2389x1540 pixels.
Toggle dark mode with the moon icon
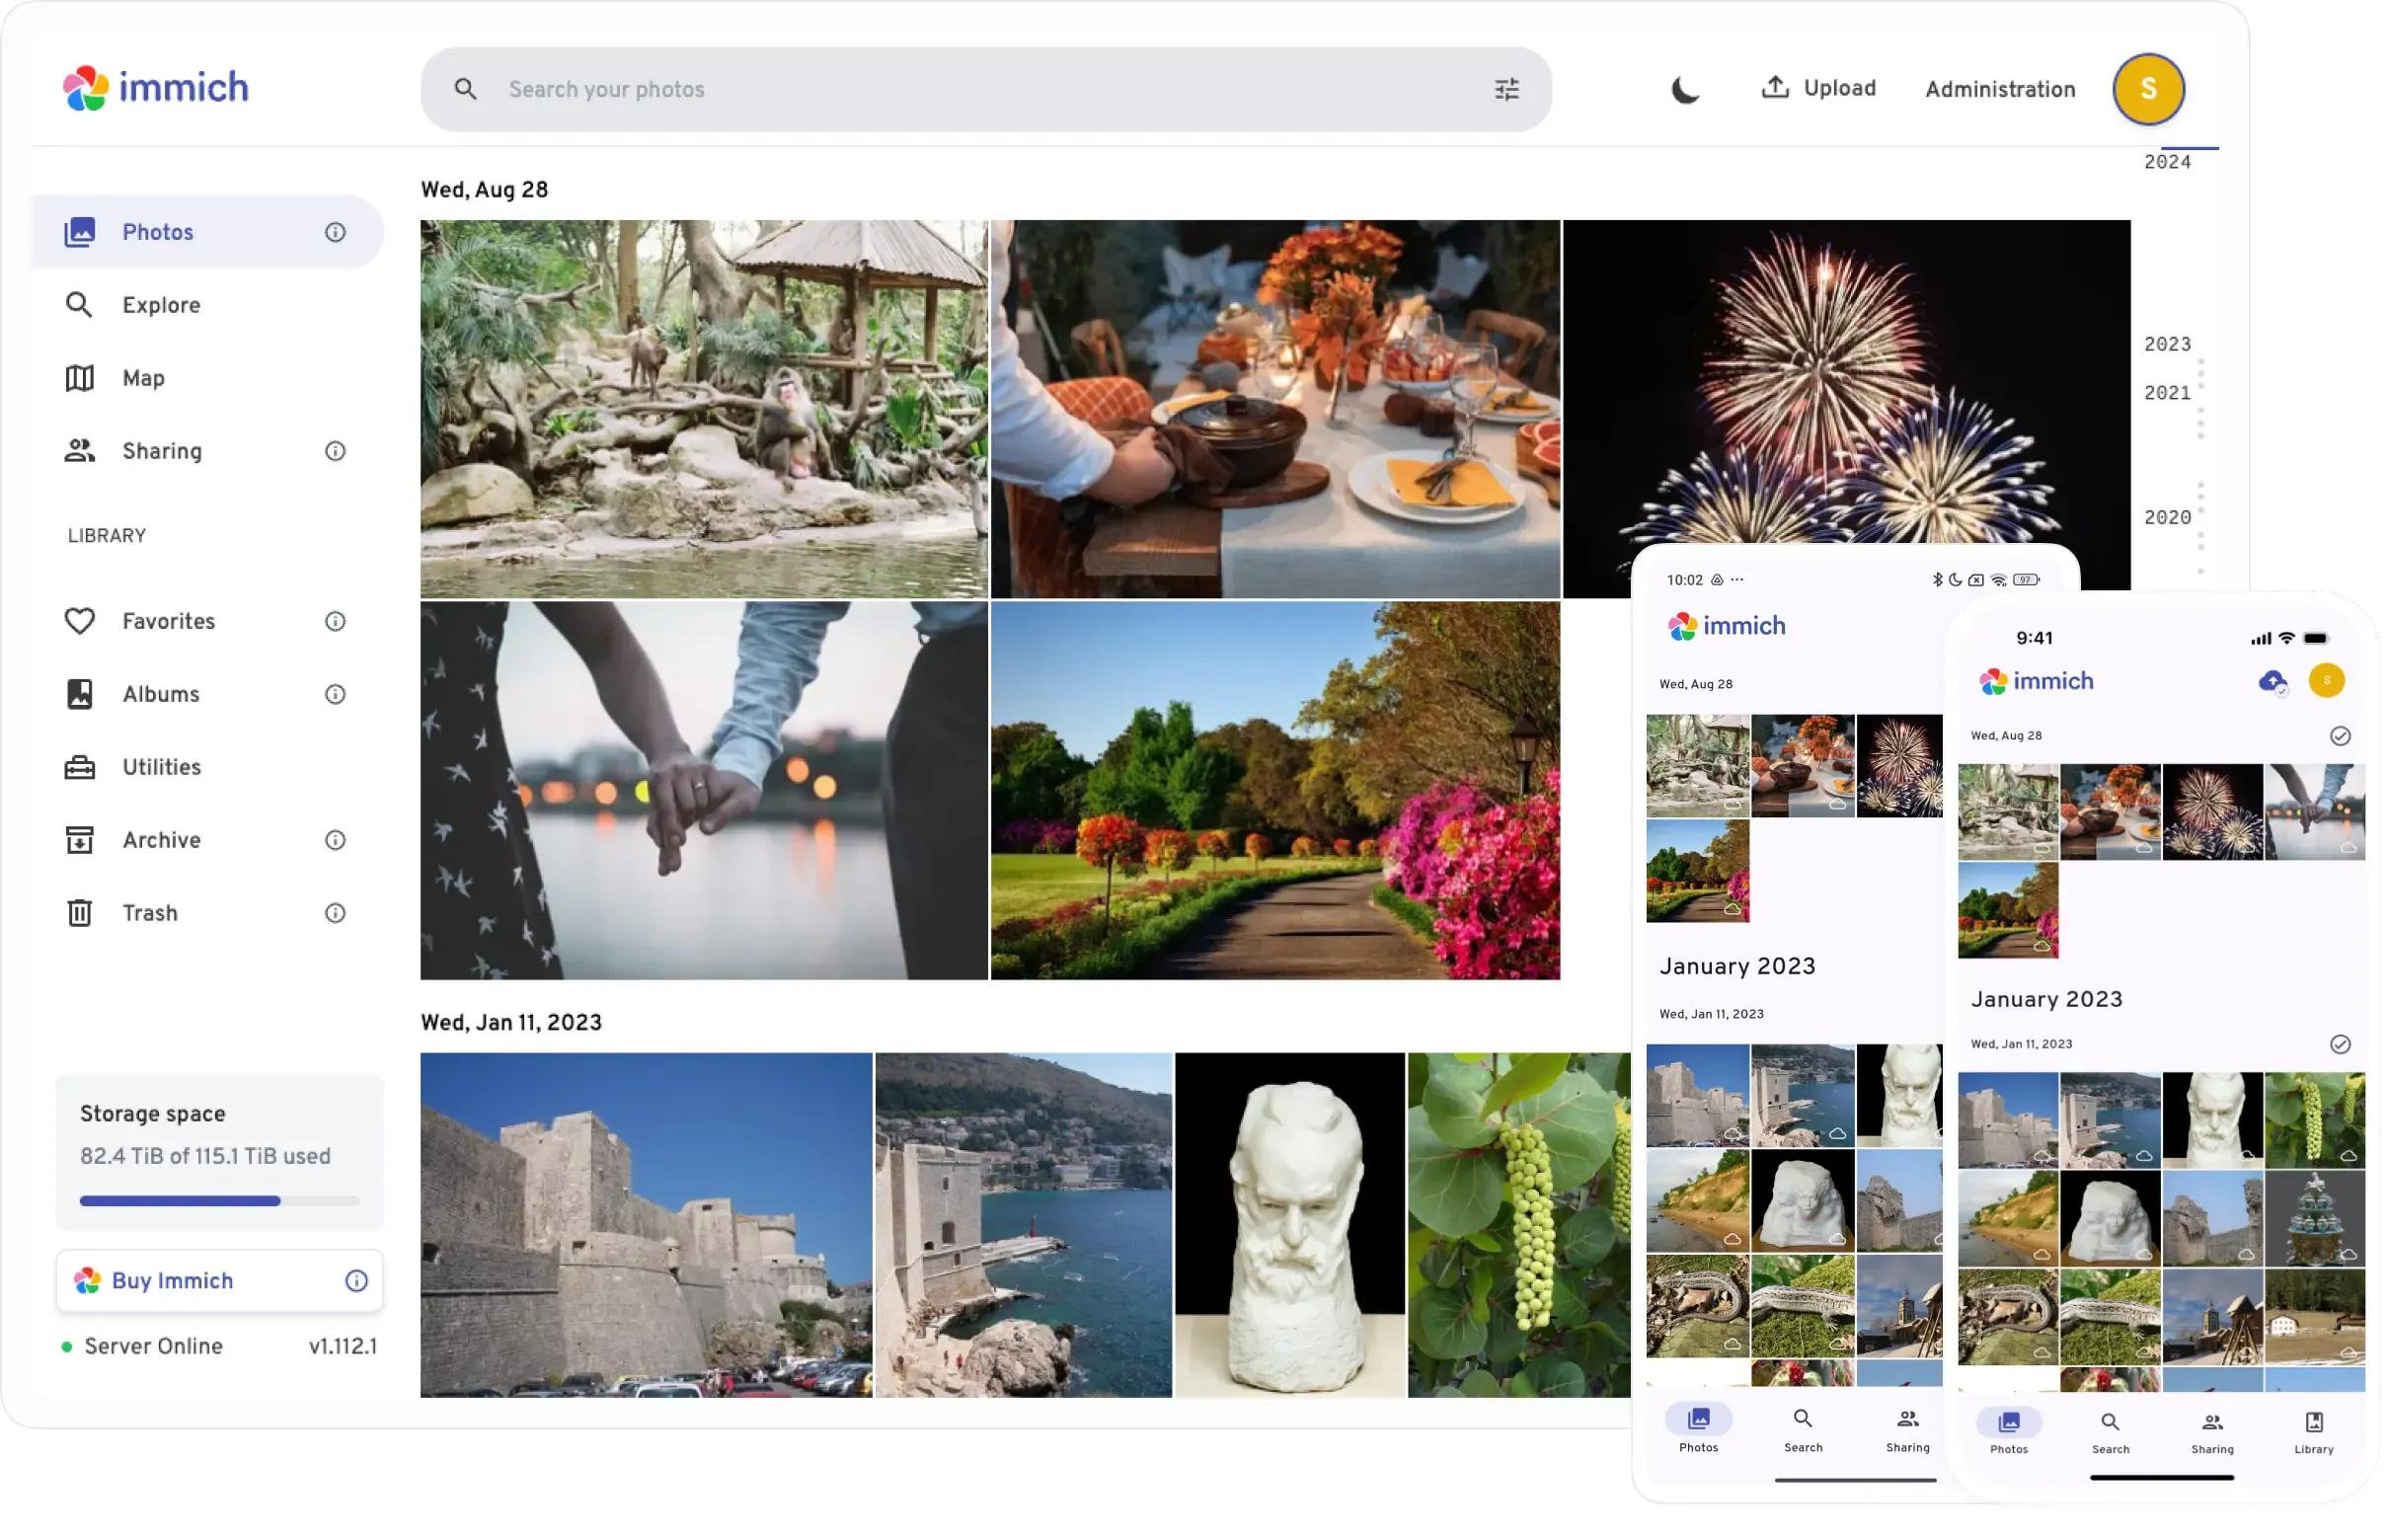[x=1686, y=88]
